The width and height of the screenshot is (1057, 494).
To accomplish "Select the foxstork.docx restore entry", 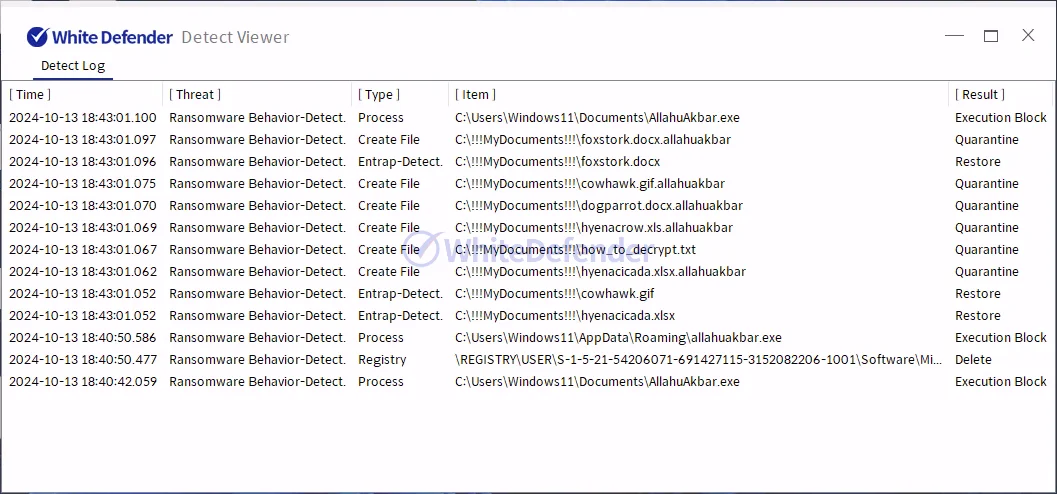I will [x=557, y=162].
